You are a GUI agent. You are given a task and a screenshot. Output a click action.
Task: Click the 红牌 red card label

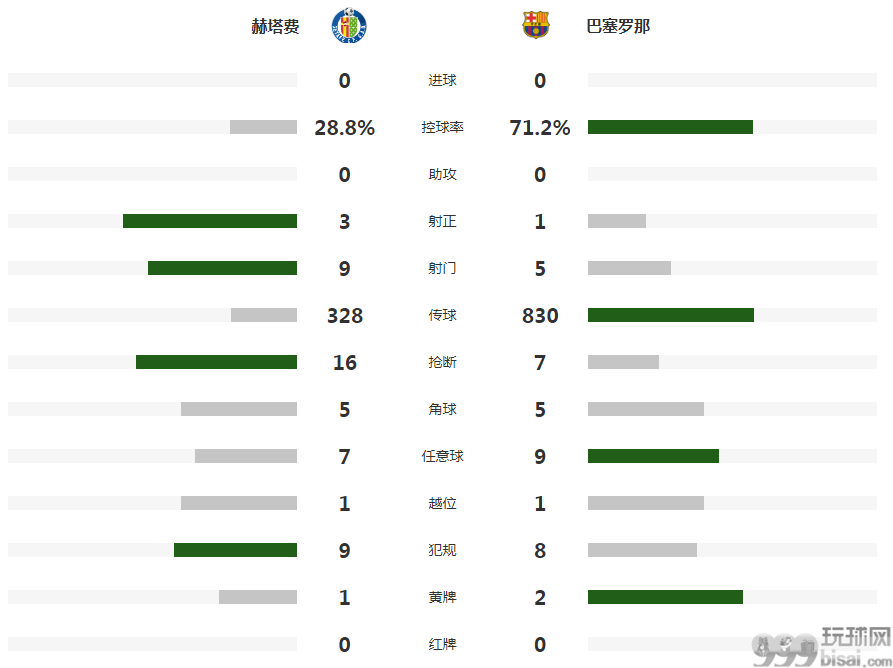point(443,644)
